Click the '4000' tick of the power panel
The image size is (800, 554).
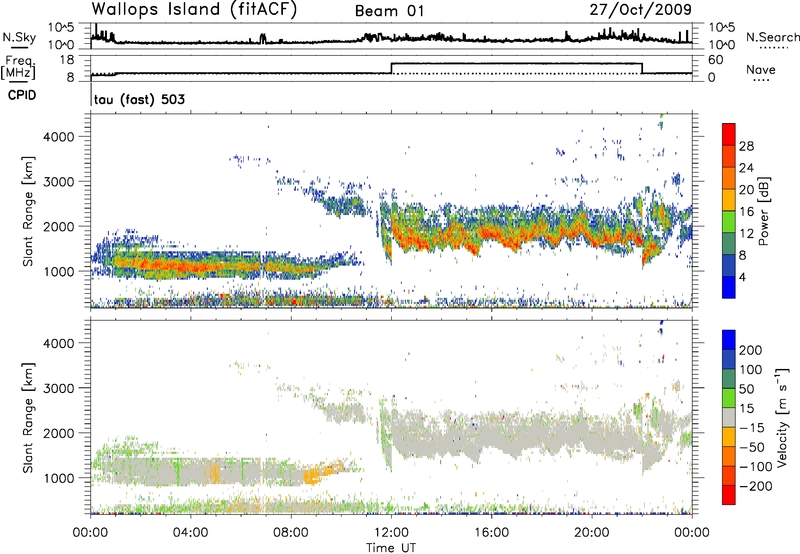(x=58, y=137)
